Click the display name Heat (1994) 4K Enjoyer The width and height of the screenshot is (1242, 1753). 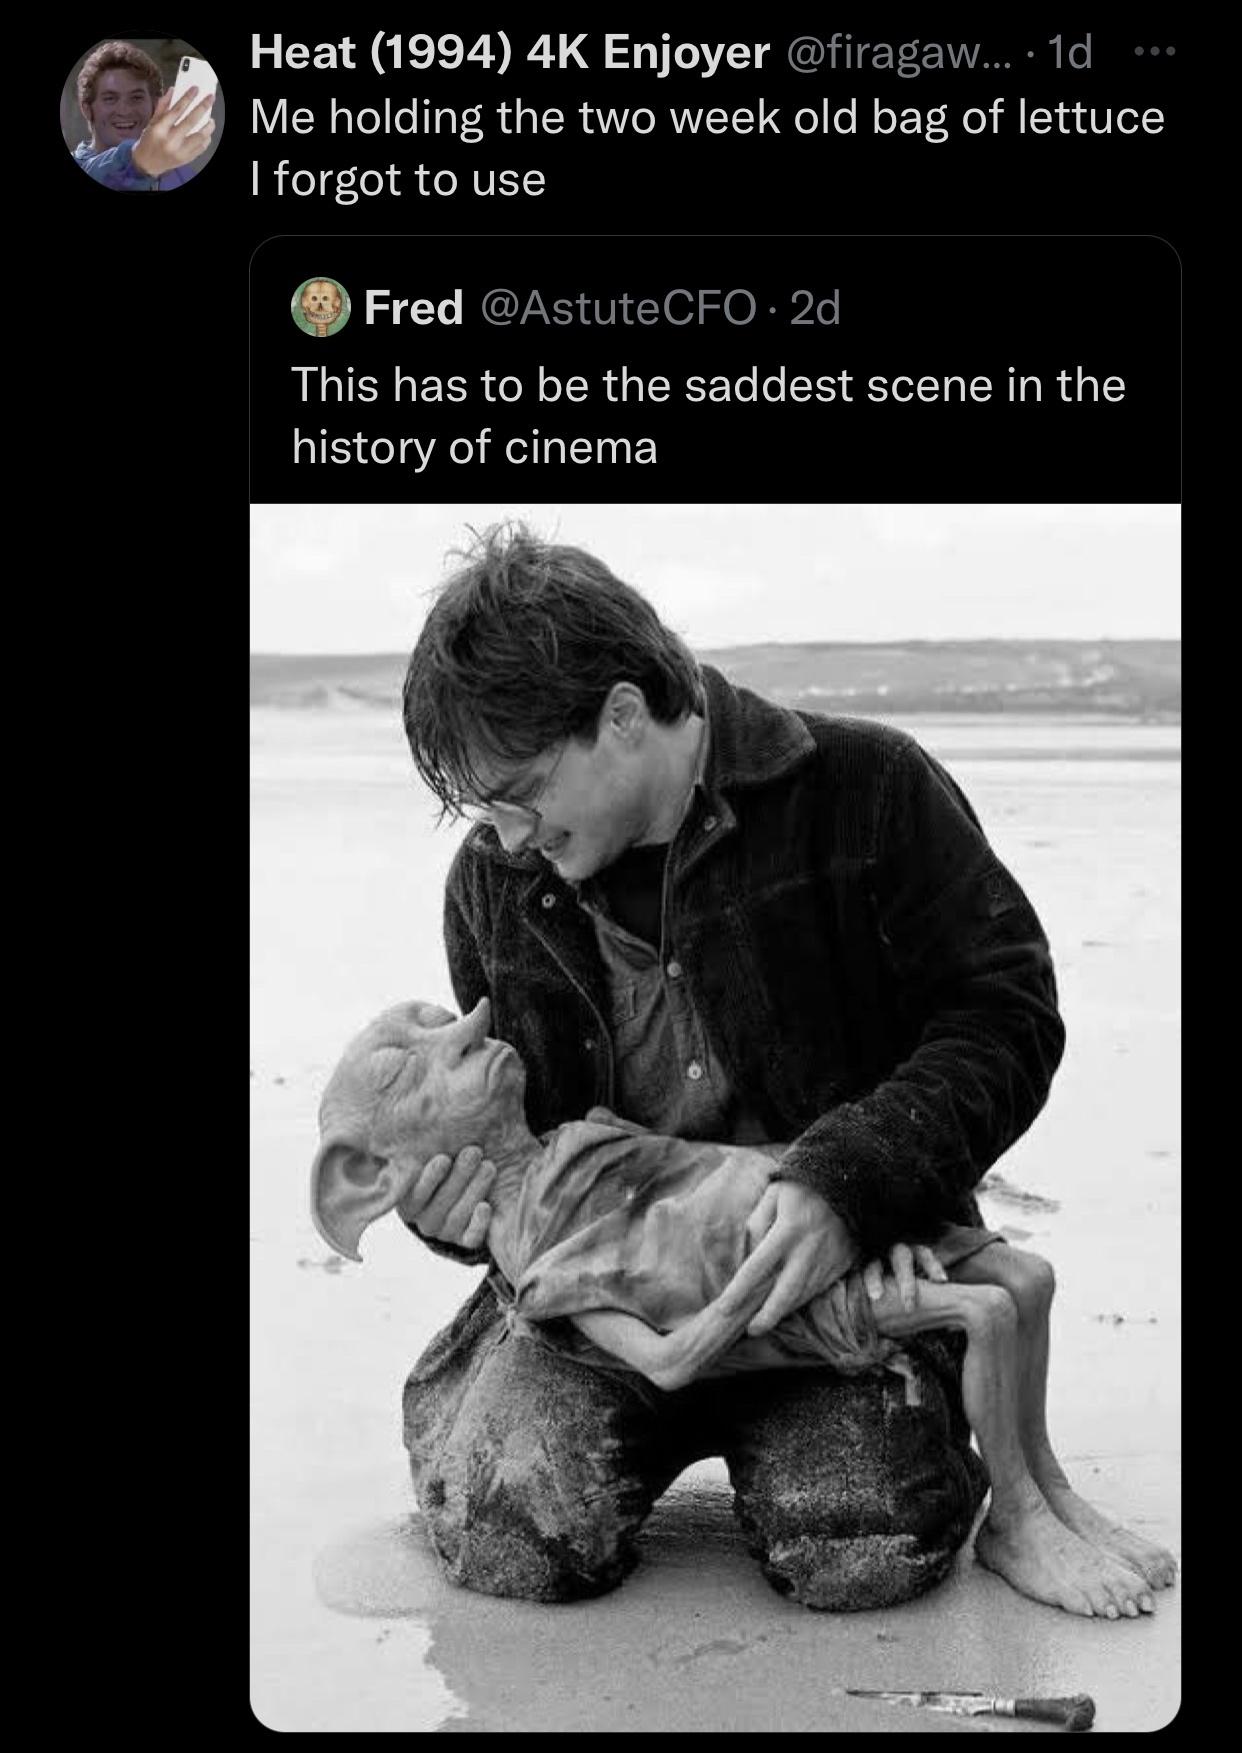coord(510,52)
